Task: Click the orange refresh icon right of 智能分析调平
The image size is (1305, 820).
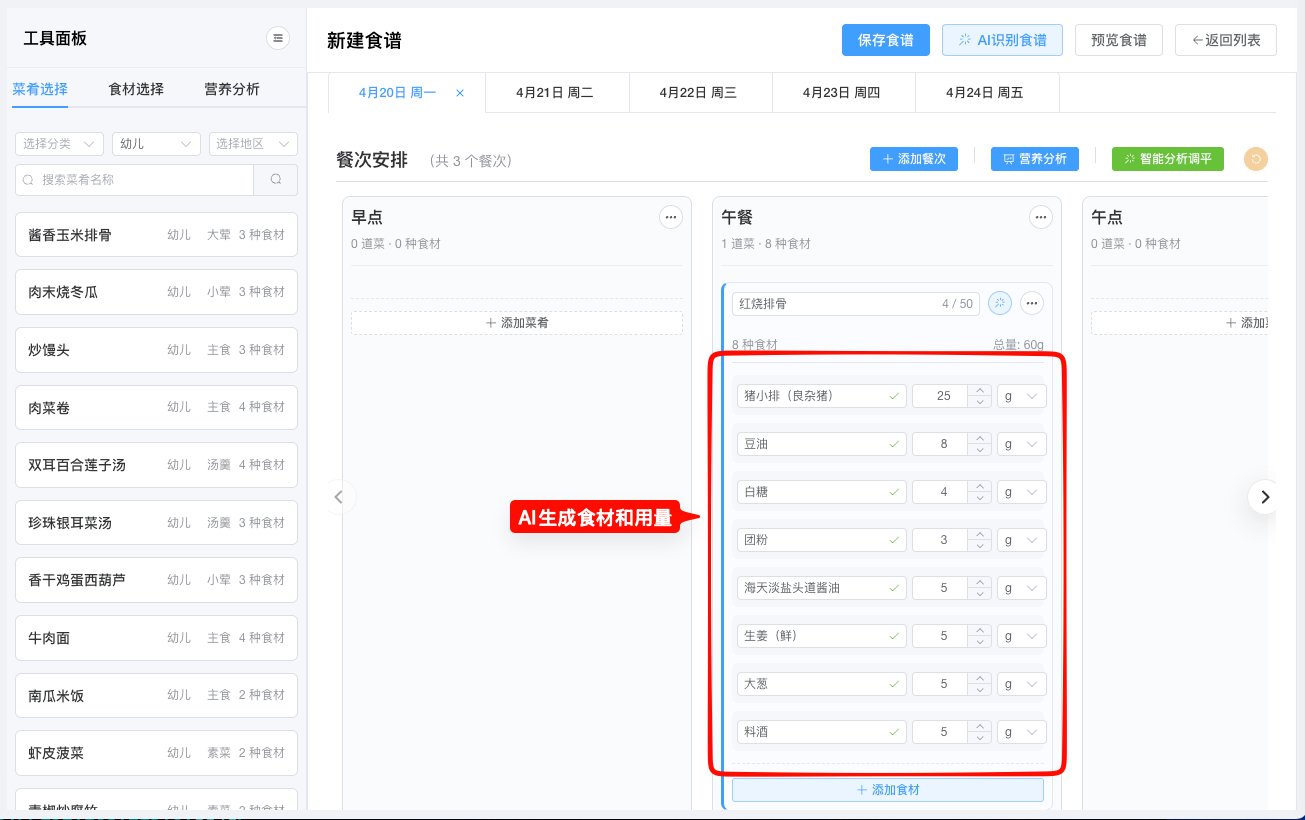Action: coord(1255,158)
